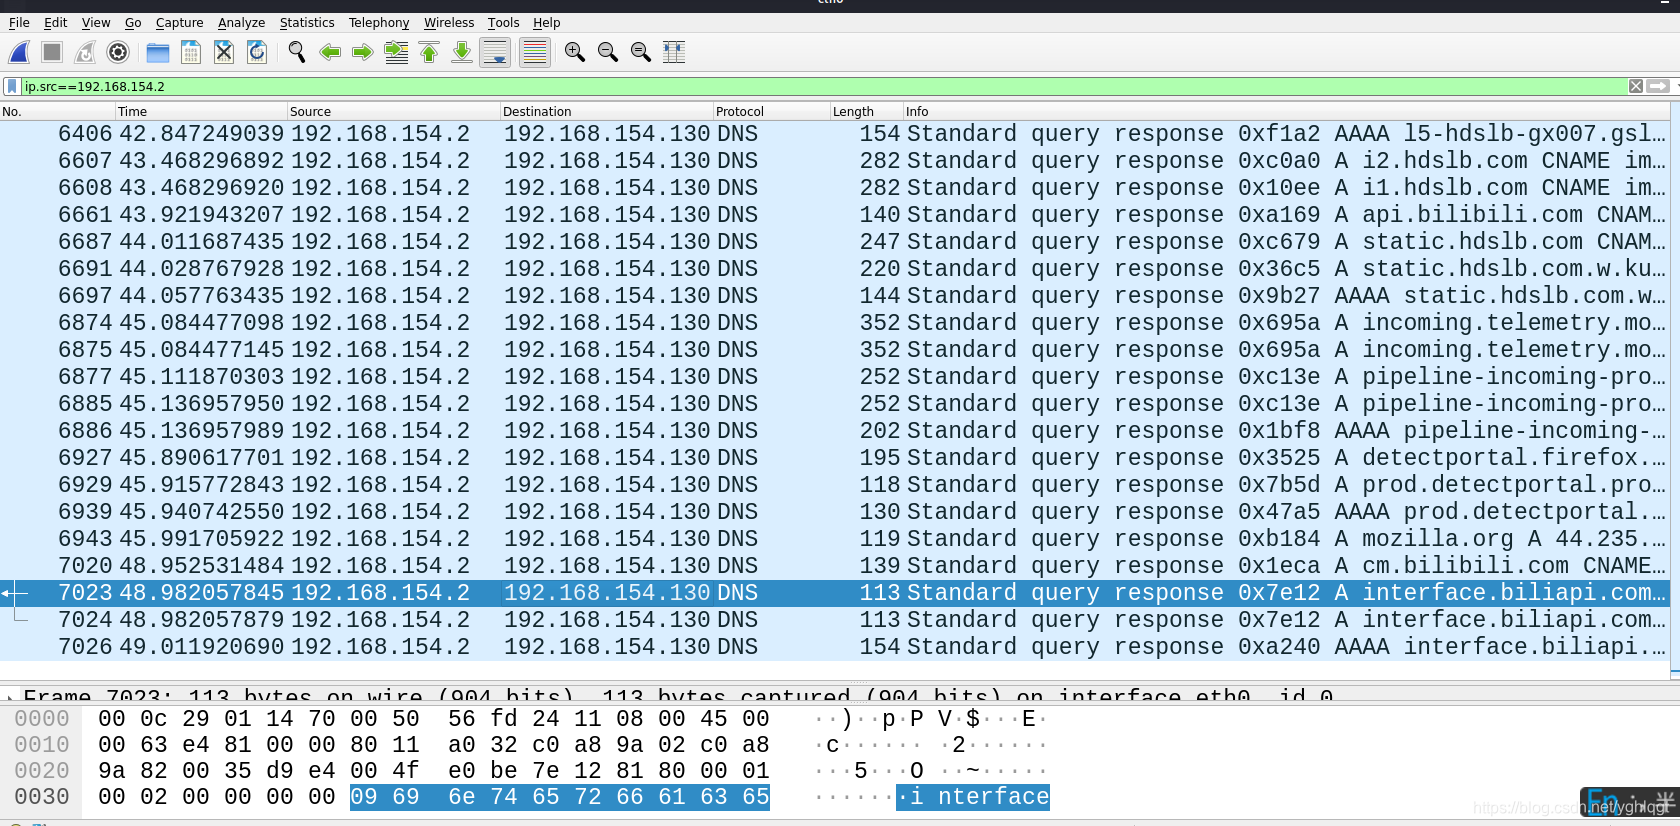Screen dimensions: 1680x826
Task: Open the Analyze menu
Action: 242,22
